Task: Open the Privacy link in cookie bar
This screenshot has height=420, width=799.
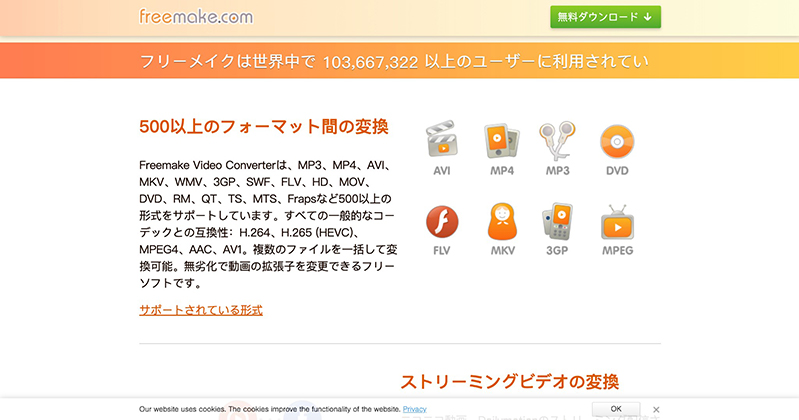Action: coord(414,409)
